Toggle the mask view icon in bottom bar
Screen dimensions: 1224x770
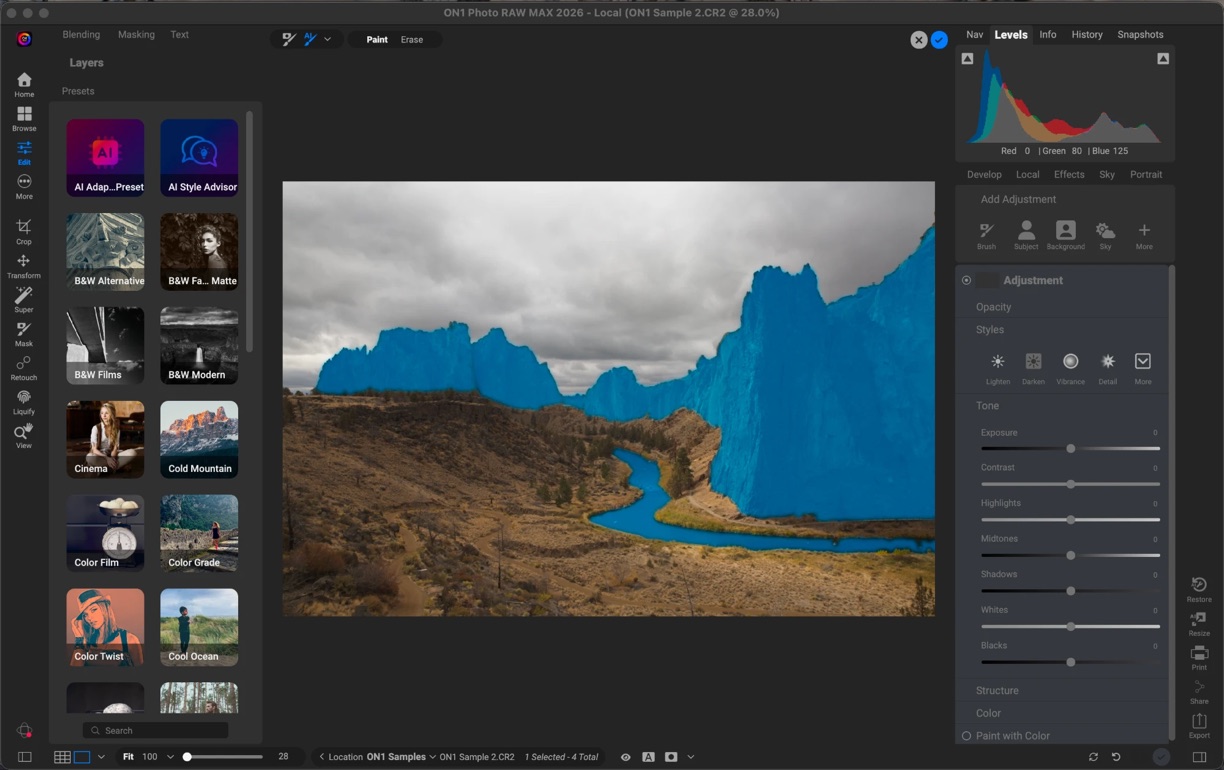671,757
